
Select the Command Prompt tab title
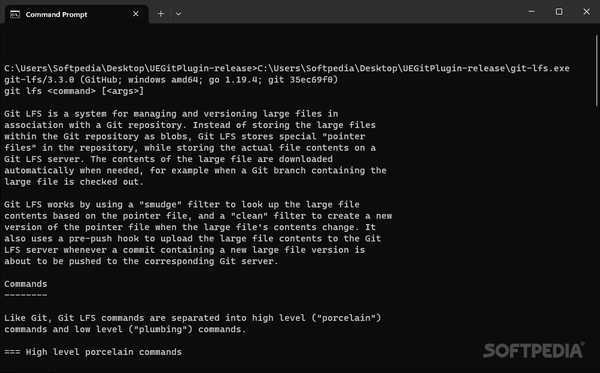(x=56, y=14)
